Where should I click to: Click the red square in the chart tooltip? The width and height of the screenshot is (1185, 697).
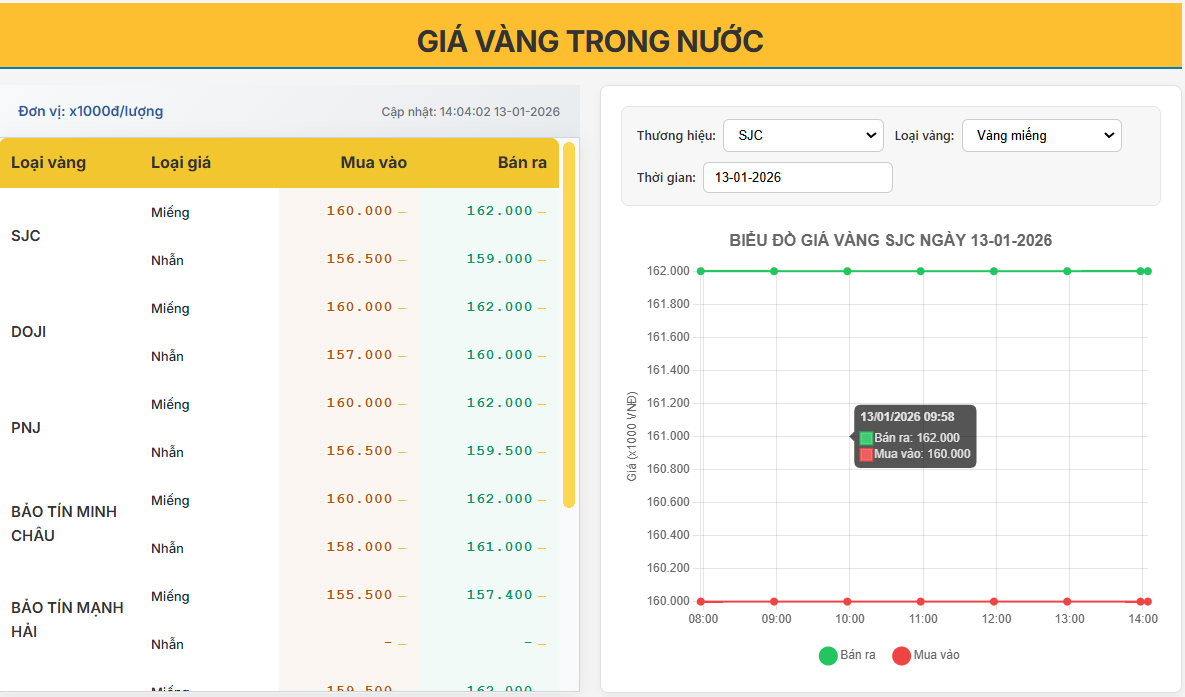point(864,453)
